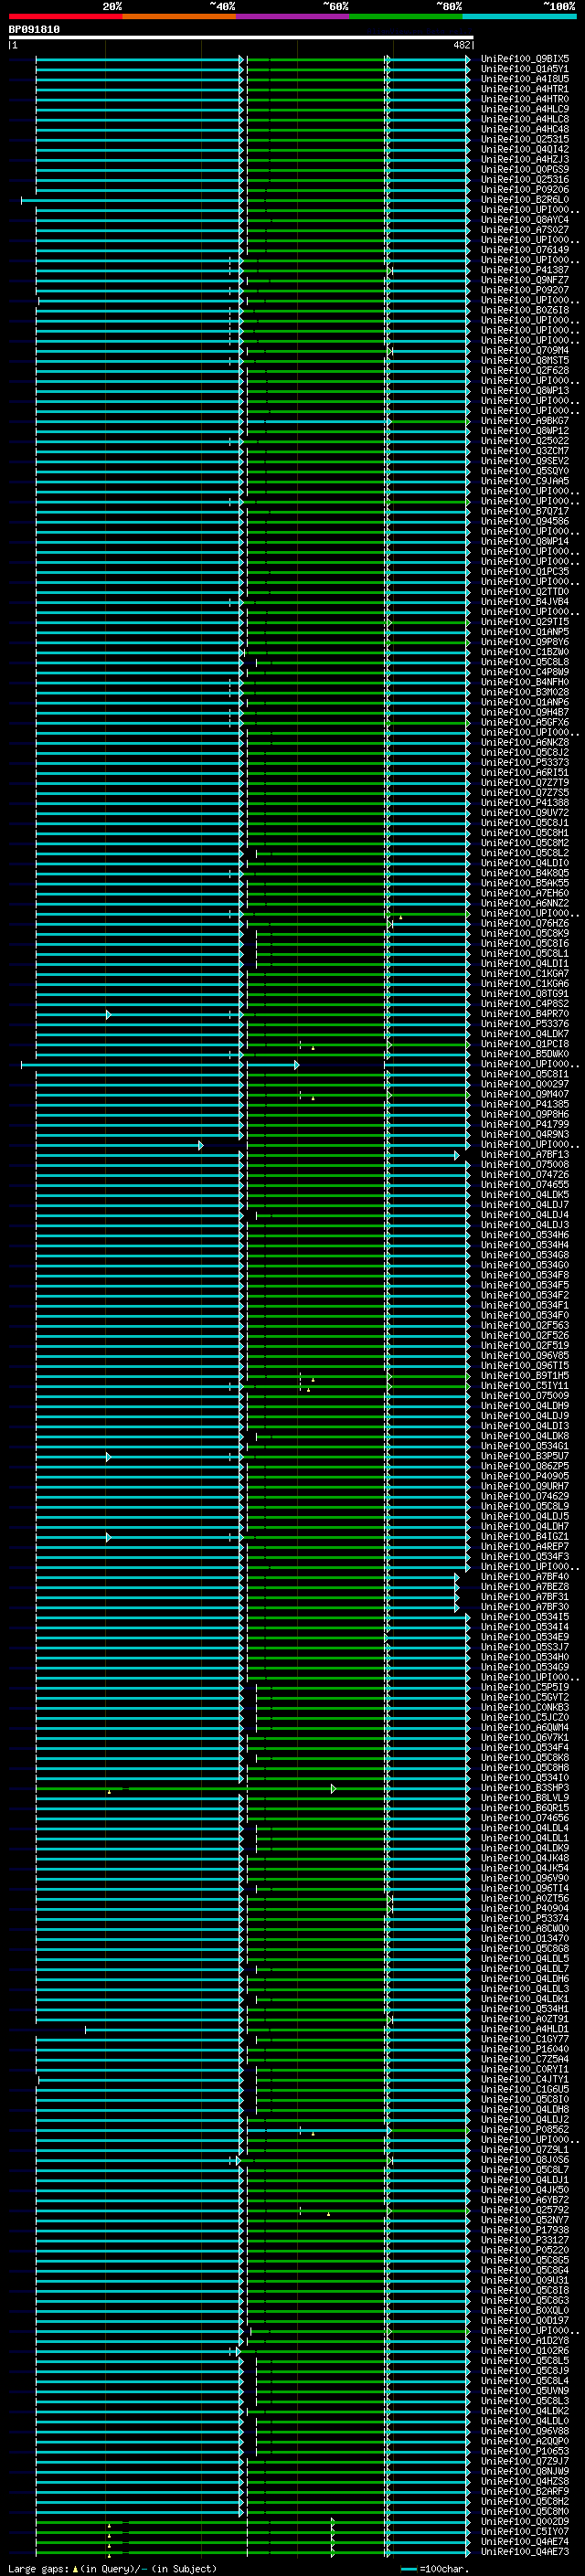Click the cyan ~100% identity legend bar
Screen dimensions: 585x2576
click(520, 16)
